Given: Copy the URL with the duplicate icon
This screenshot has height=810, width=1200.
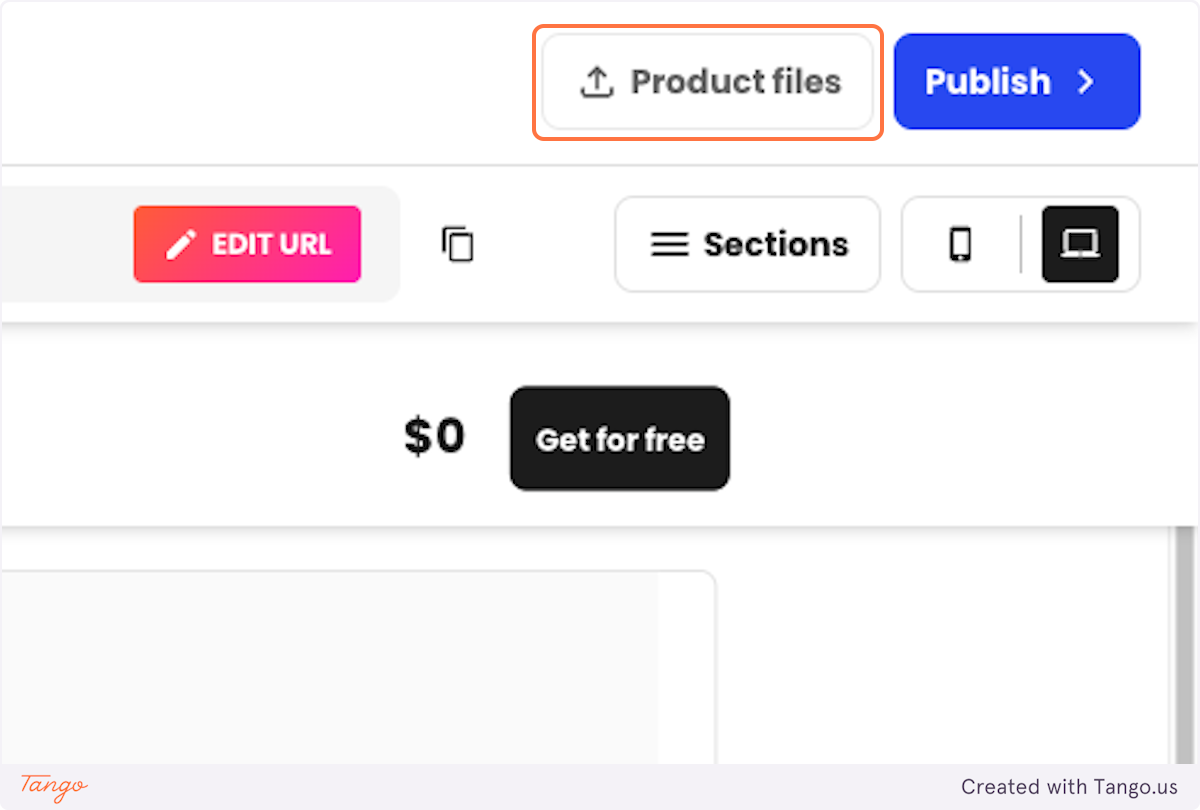Looking at the screenshot, I should click(x=458, y=244).
